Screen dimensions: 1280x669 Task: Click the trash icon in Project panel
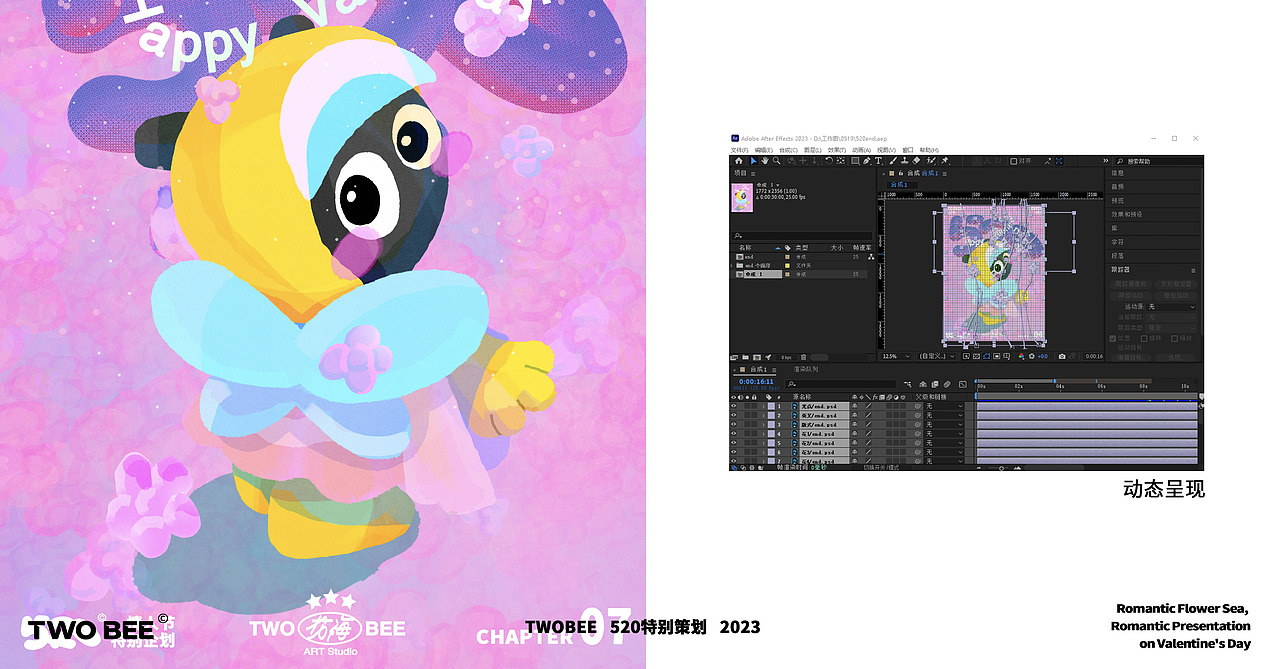803,357
